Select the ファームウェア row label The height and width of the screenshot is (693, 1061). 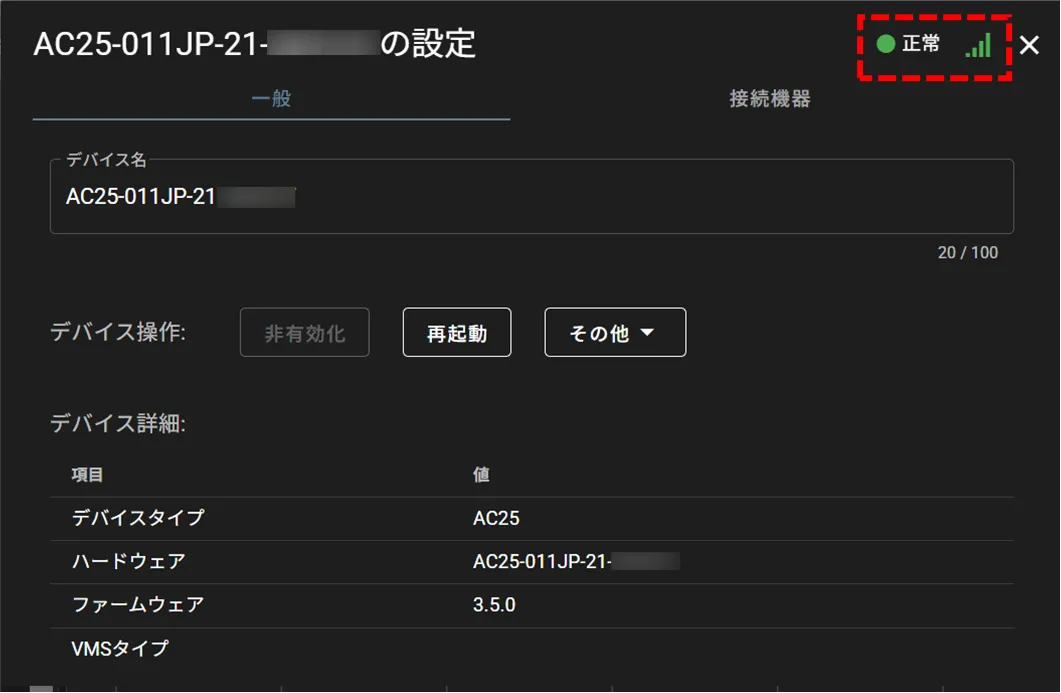tap(138, 604)
